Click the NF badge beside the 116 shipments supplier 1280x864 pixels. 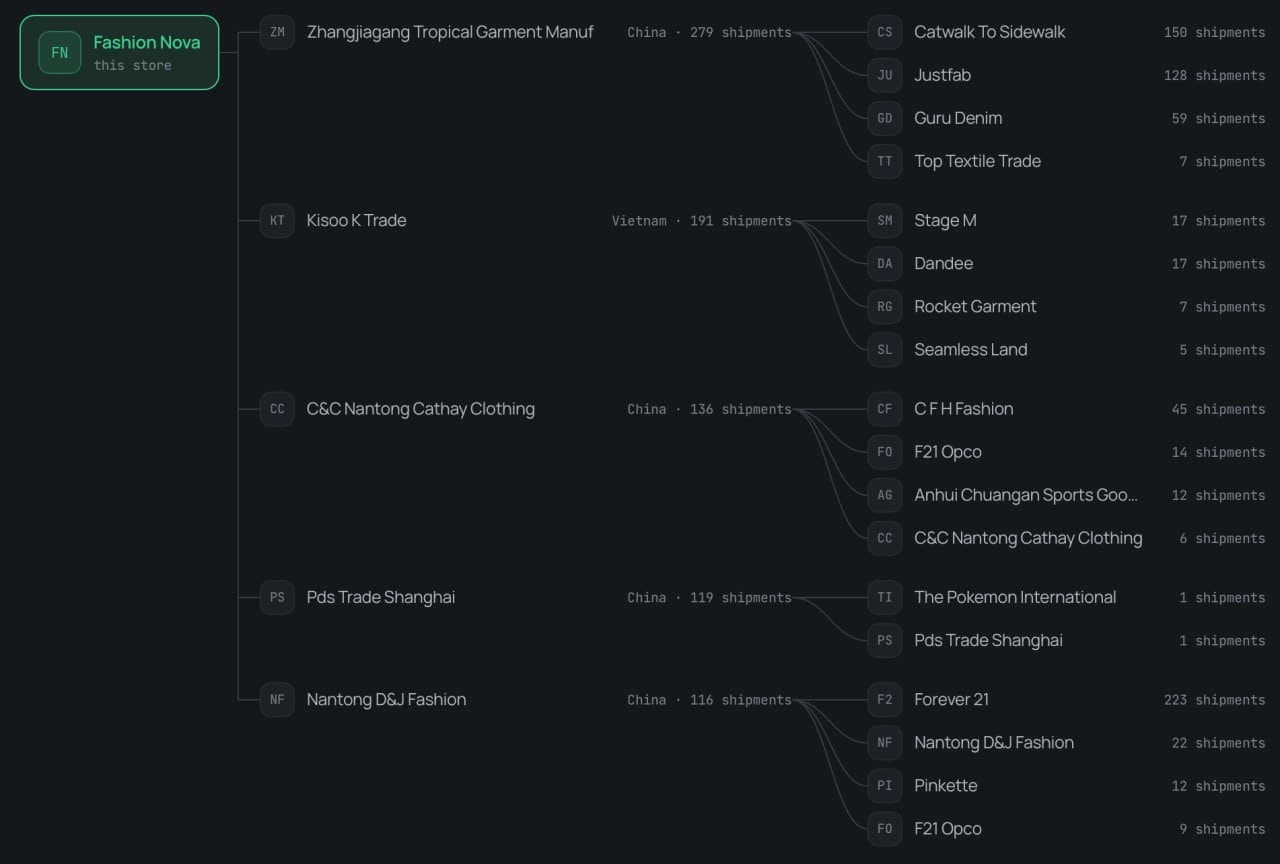coord(277,700)
